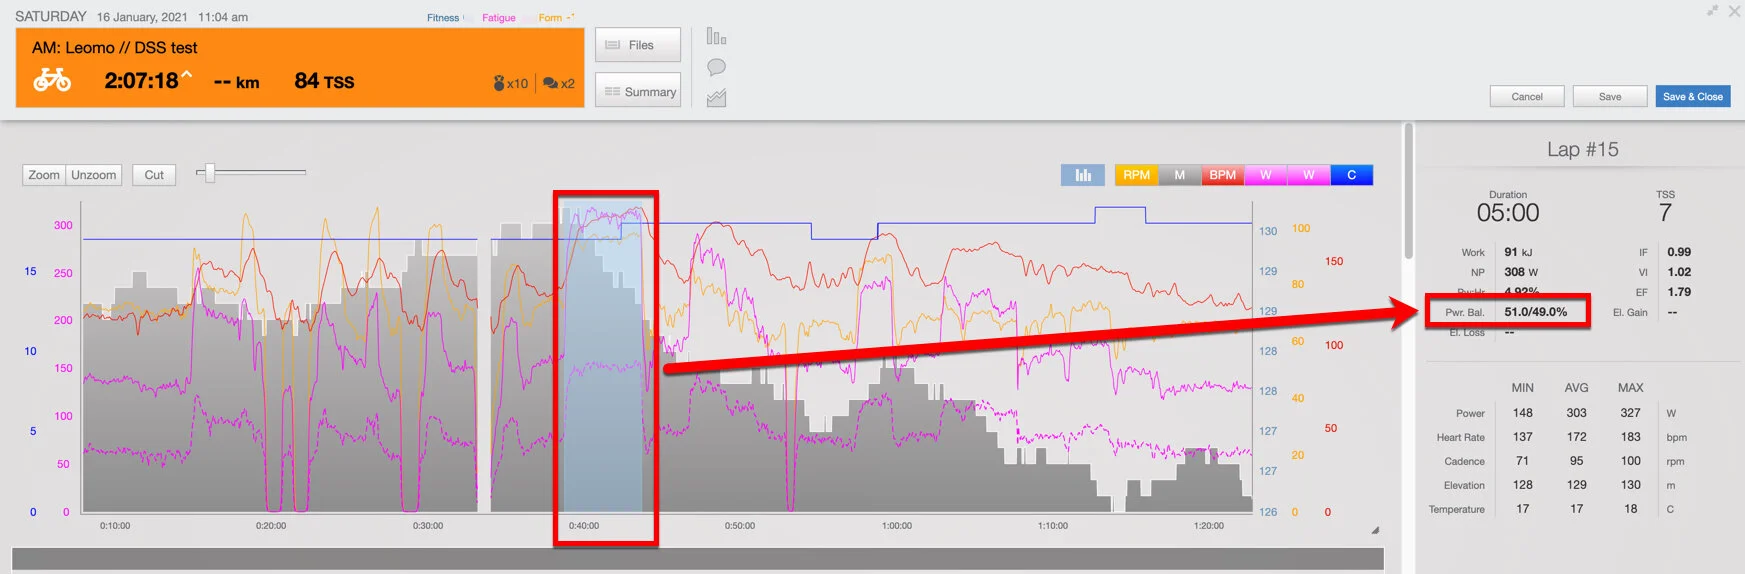The height and width of the screenshot is (574, 1745).
Task: Click the 129 average elevation value
Action: click(x=1576, y=485)
